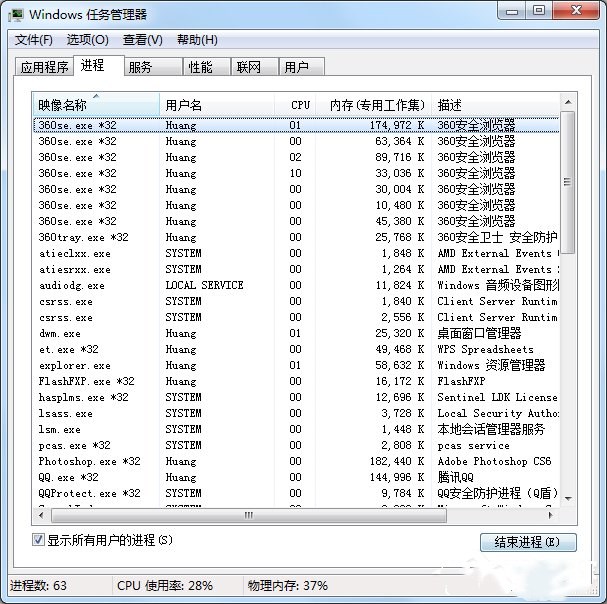The height and width of the screenshot is (604, 607).
Task: Click vertical scrollbar up arrow
Action: (568, 102)
